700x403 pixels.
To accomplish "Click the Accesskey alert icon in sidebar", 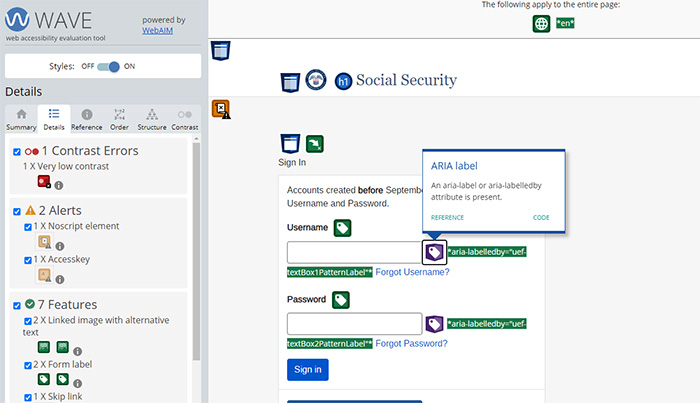I will click(x=44, y=274).
